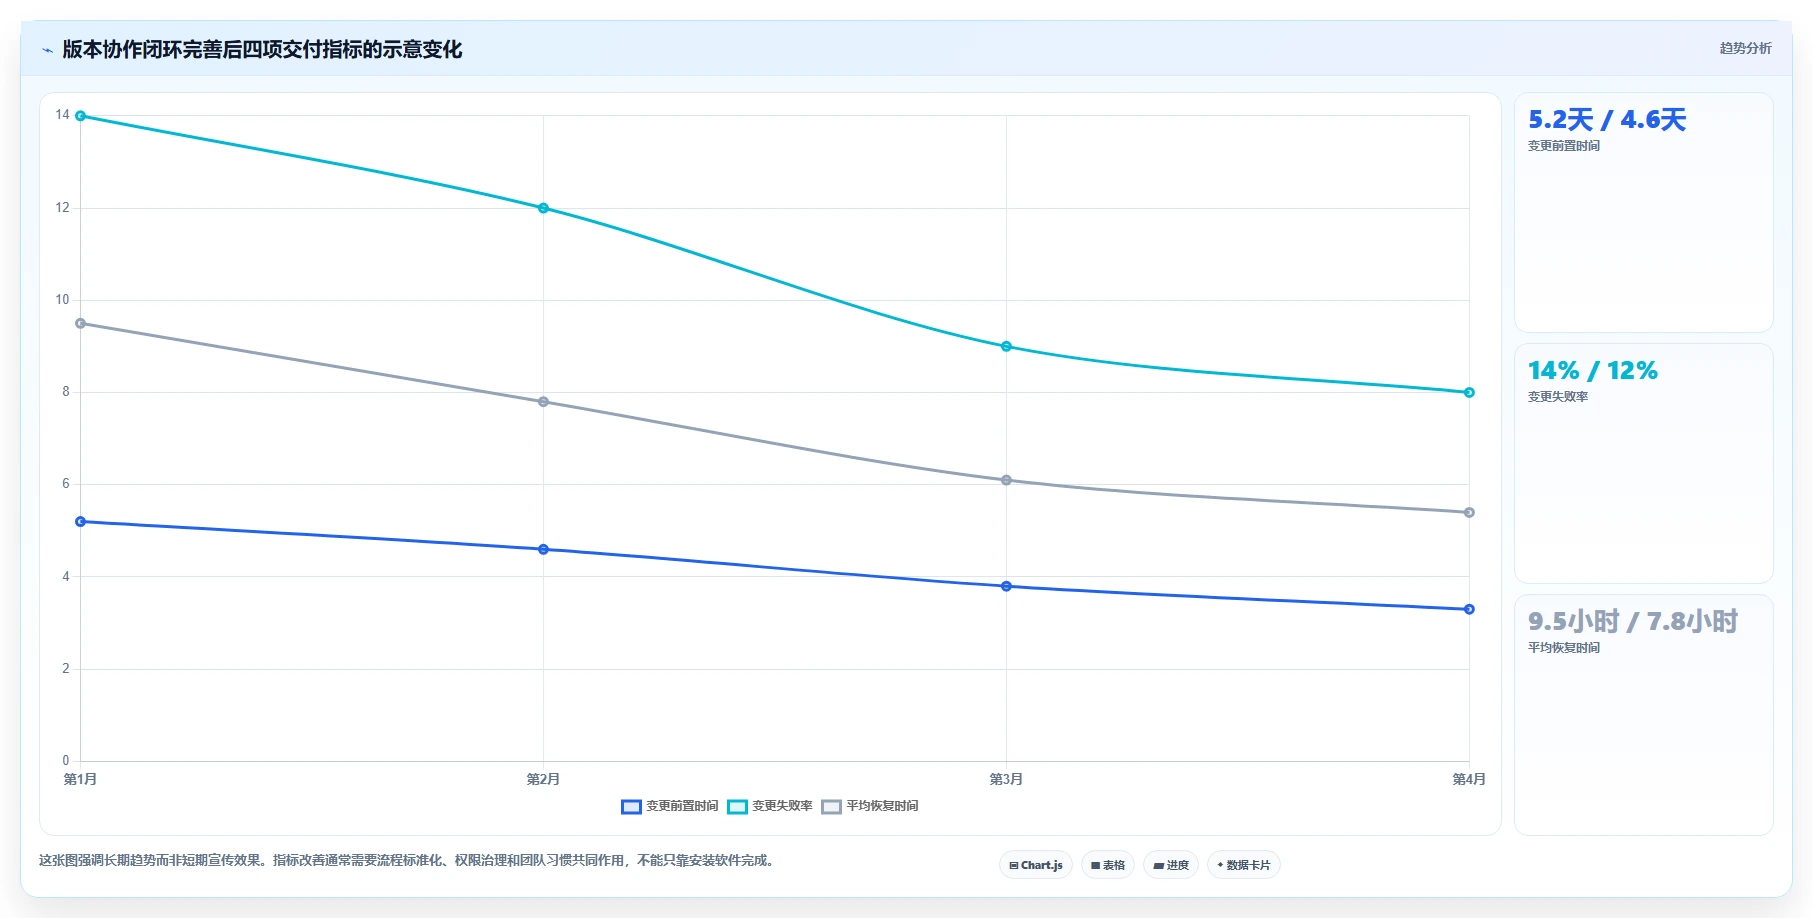Click the 9.5小时 / 7.8小时 stat value
Viewport: 1813px width, 918px height.
pos(1633,622)
